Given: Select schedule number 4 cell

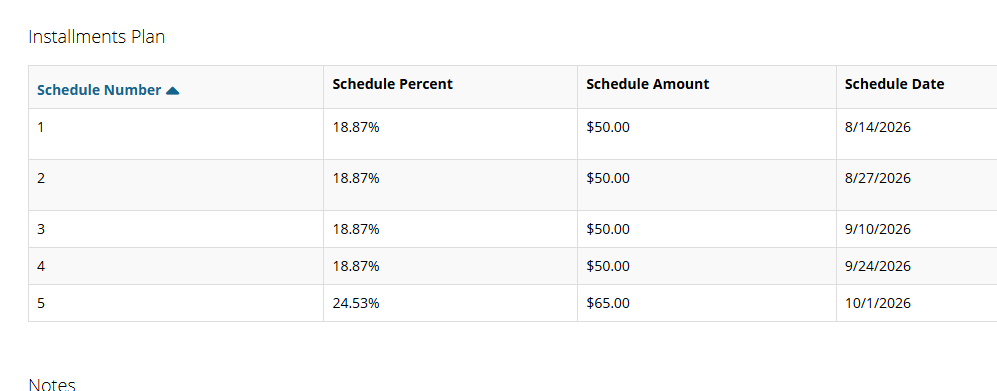Looking at the screenshot, I should point(176,266).
